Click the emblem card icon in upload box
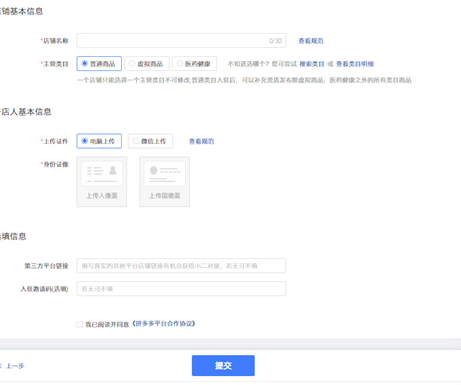This screenshot has height=385, width=461. (165, 173)
